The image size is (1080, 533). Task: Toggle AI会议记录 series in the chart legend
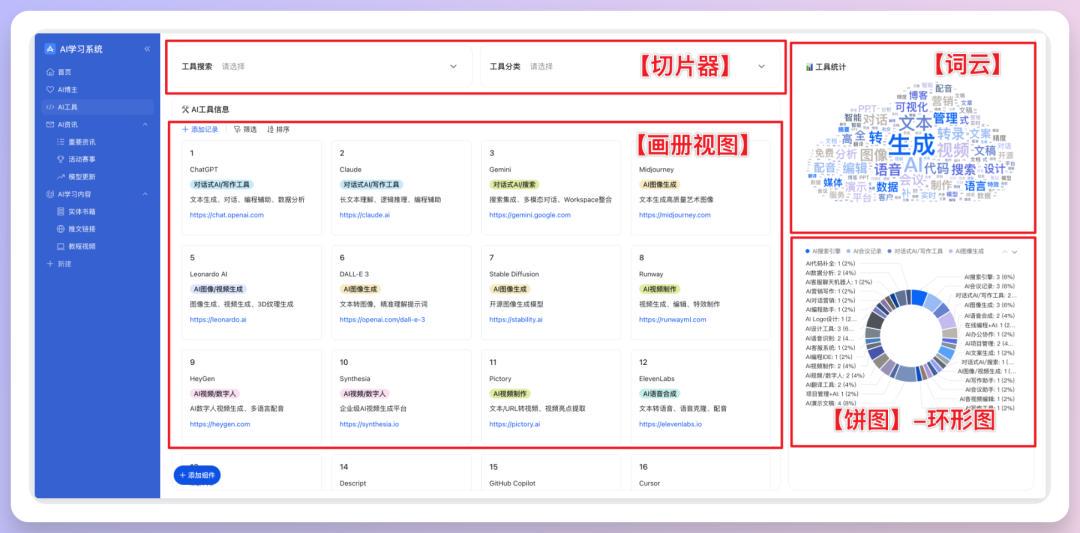tap(863, 252)
